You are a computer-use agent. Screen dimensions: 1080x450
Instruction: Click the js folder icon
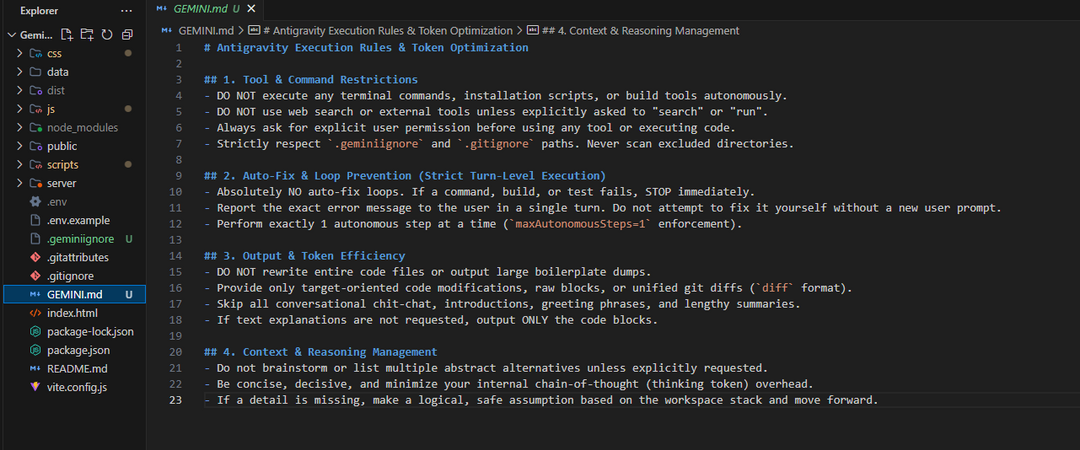(x=35, y=110)
